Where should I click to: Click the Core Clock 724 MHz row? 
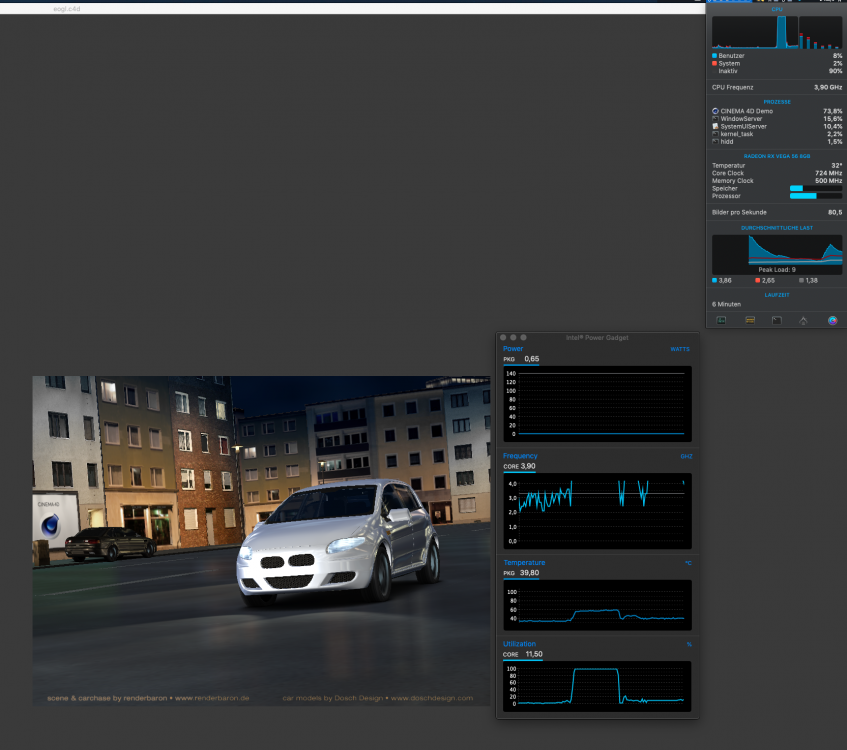click(x=777, y=173)
